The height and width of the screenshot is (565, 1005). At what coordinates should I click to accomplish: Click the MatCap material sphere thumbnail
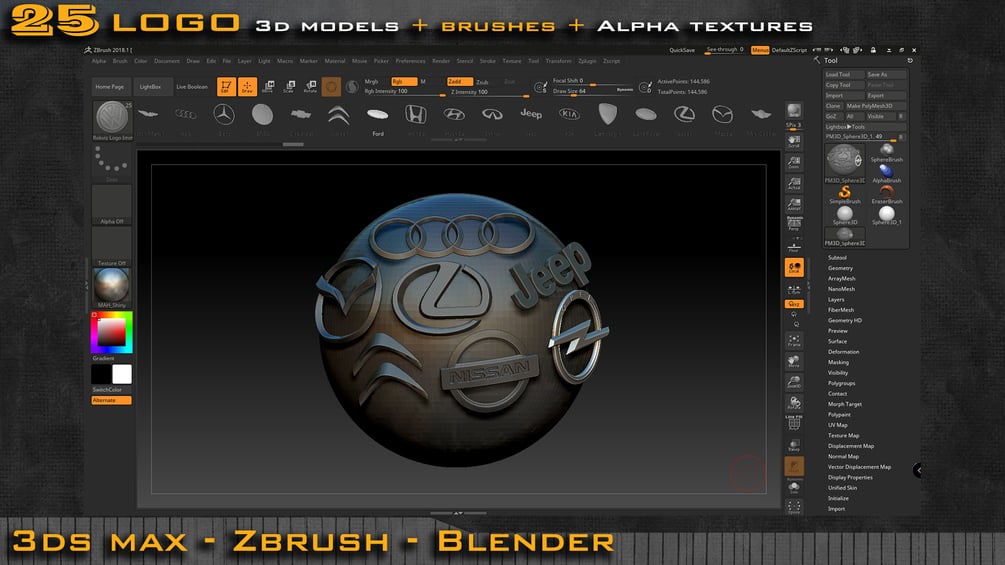pyautogui.click(x=112, y=284)
